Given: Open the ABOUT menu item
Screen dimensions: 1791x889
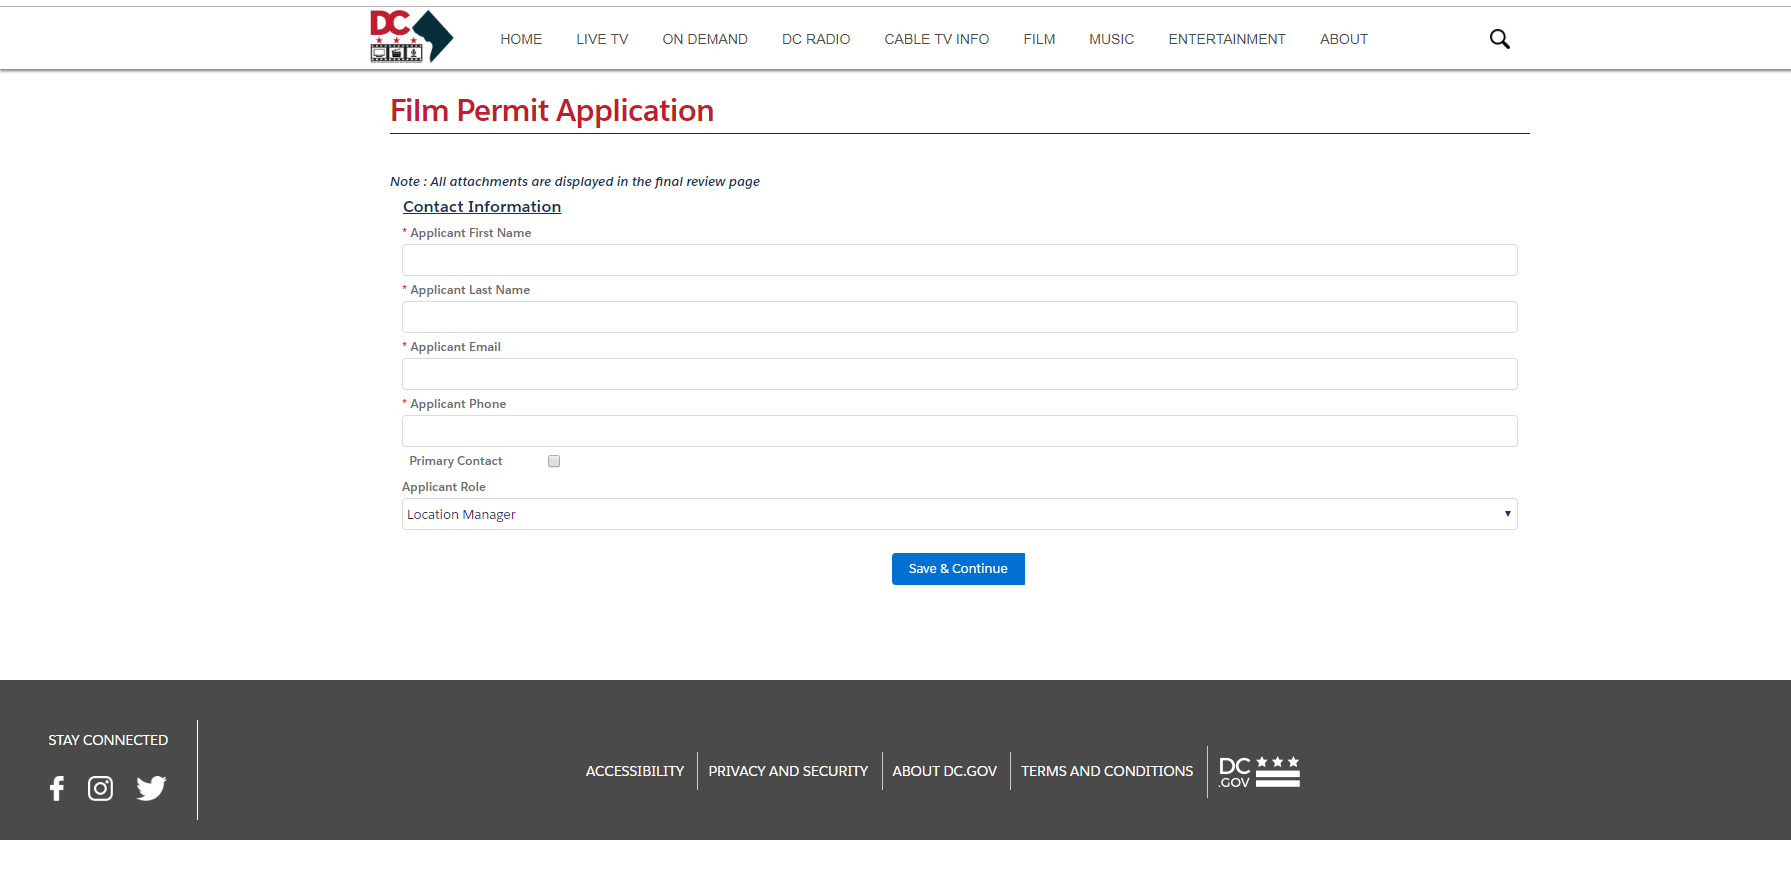Looking at the screenshot, I should click(1343, 39).
